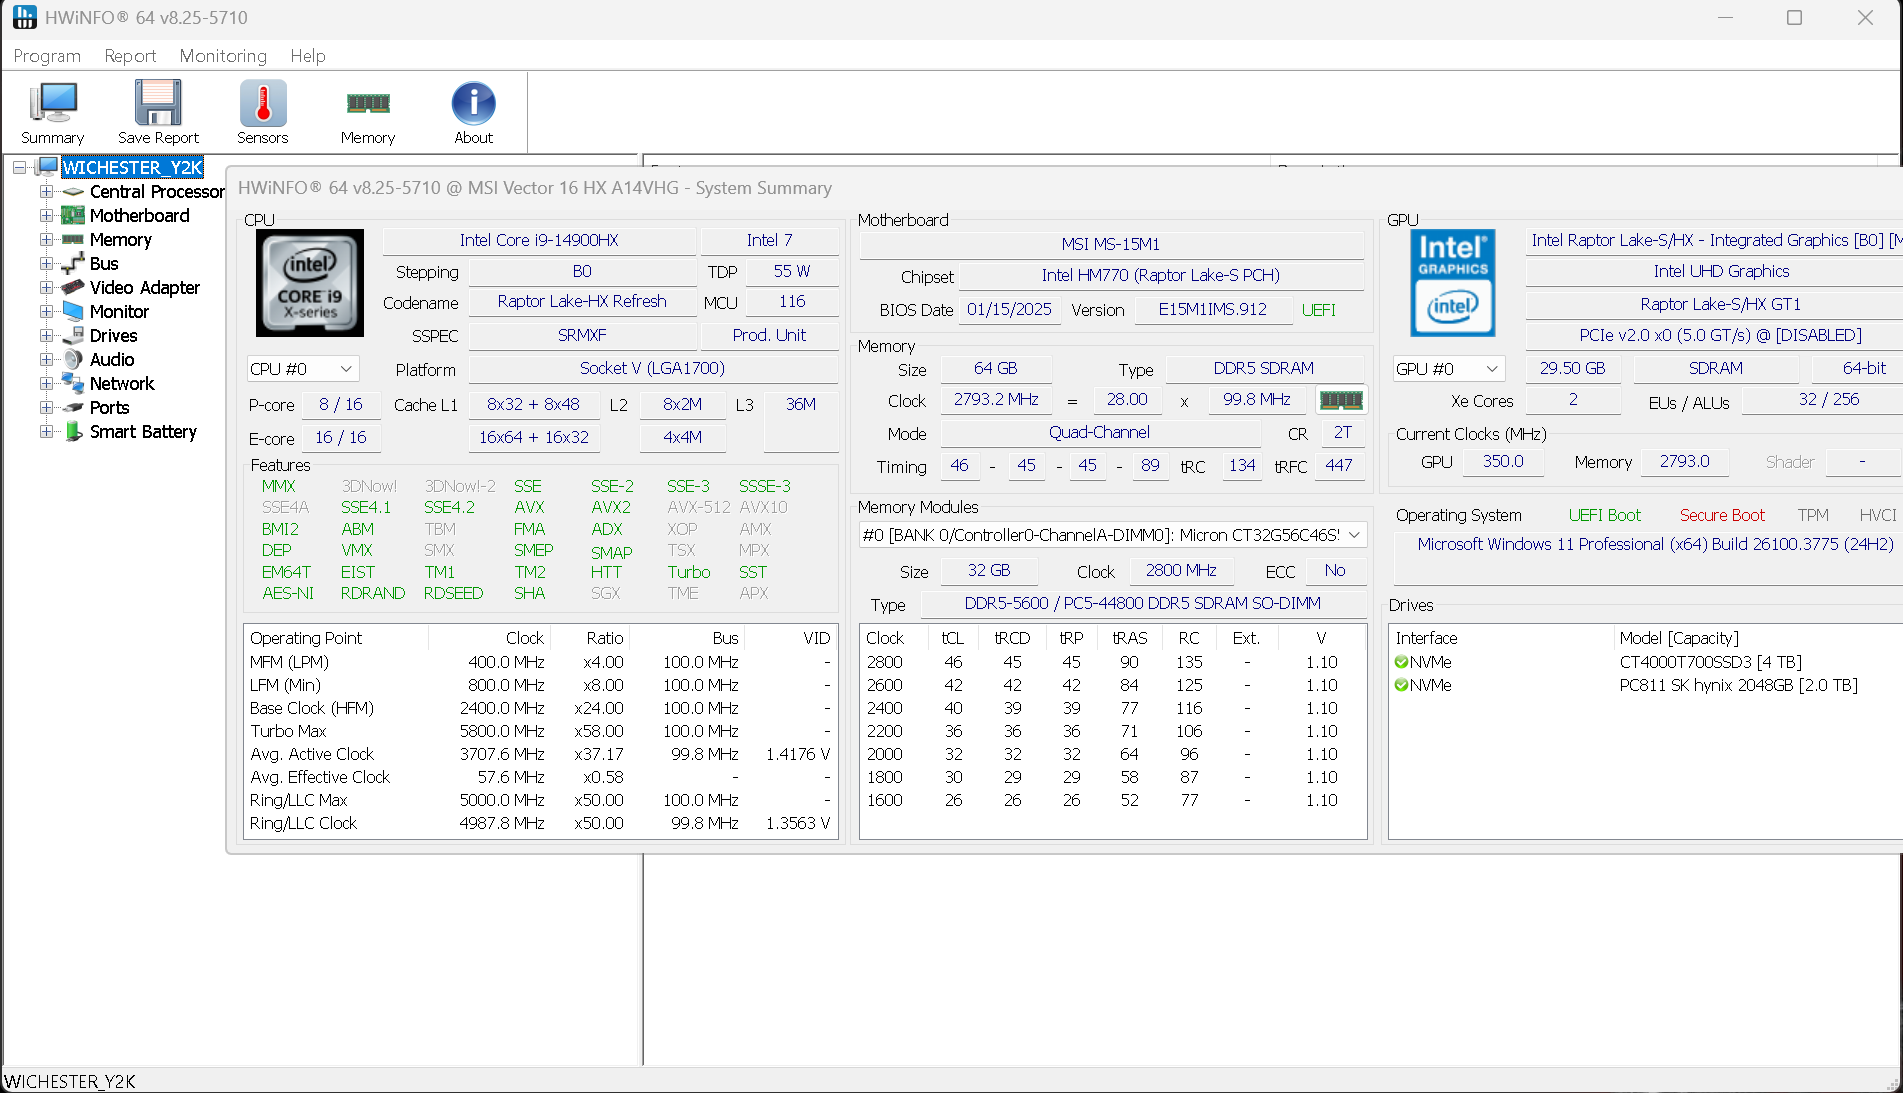Image resolution: width=1903 pixels, height=1093 pixels.
Task: Click the Socket V (LGA1700) platform field
Action: (653, 369)
